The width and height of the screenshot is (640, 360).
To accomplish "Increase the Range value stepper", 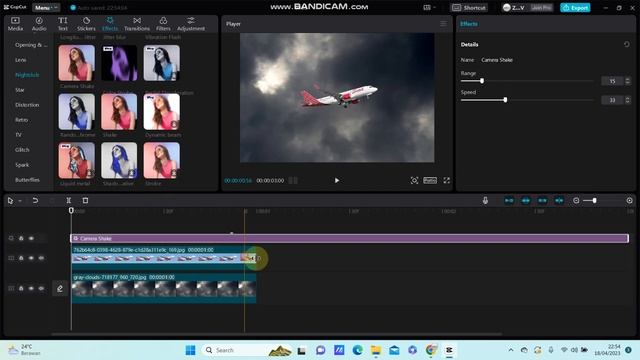I will coord(627,79).
